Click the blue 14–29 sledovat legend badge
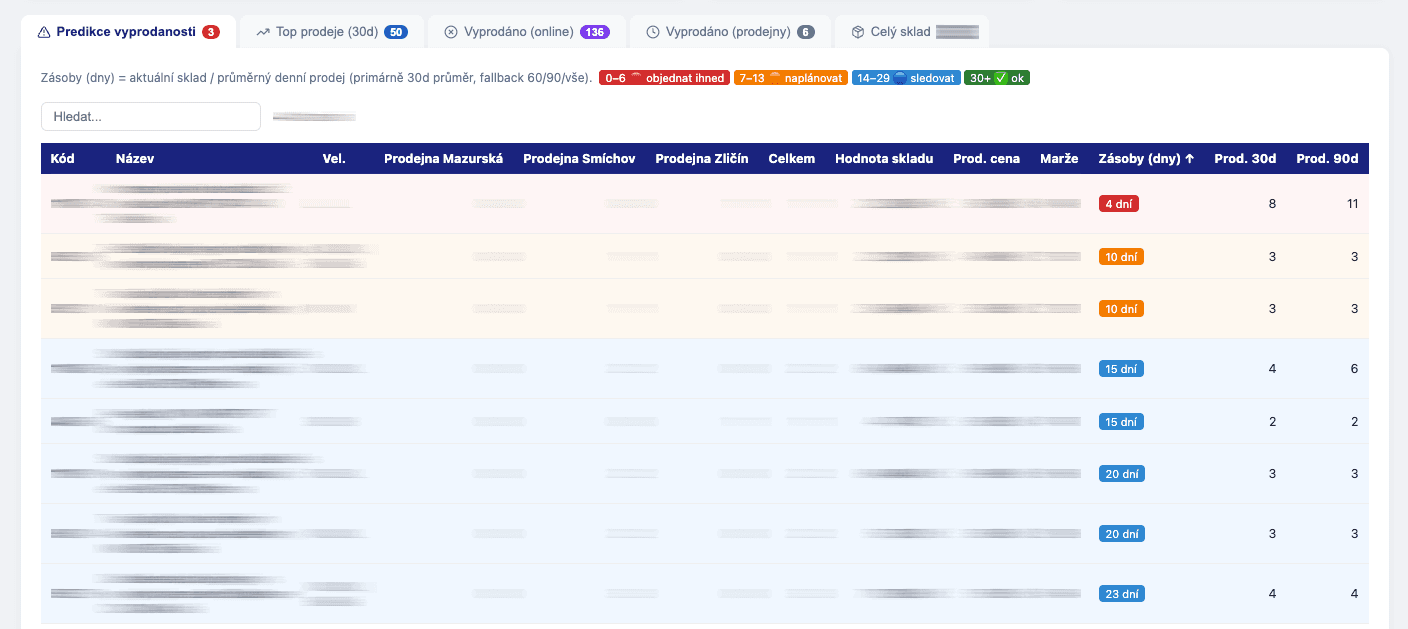 click(906, 78)
